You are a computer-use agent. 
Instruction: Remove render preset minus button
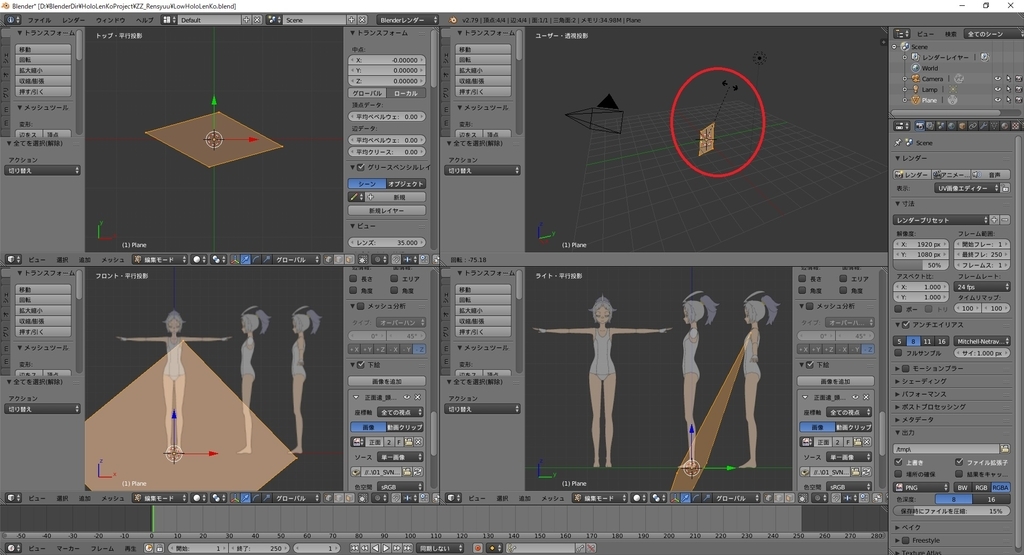[1005, 220]
